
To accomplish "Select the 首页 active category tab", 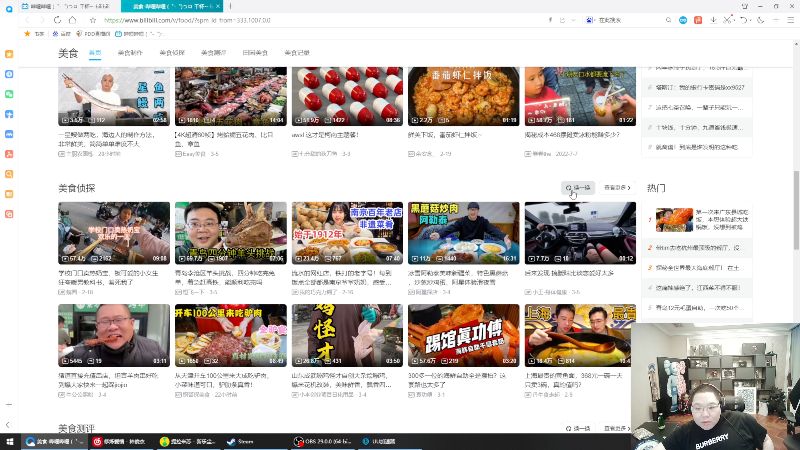I will pyautogui.click(x=95, y=53).
